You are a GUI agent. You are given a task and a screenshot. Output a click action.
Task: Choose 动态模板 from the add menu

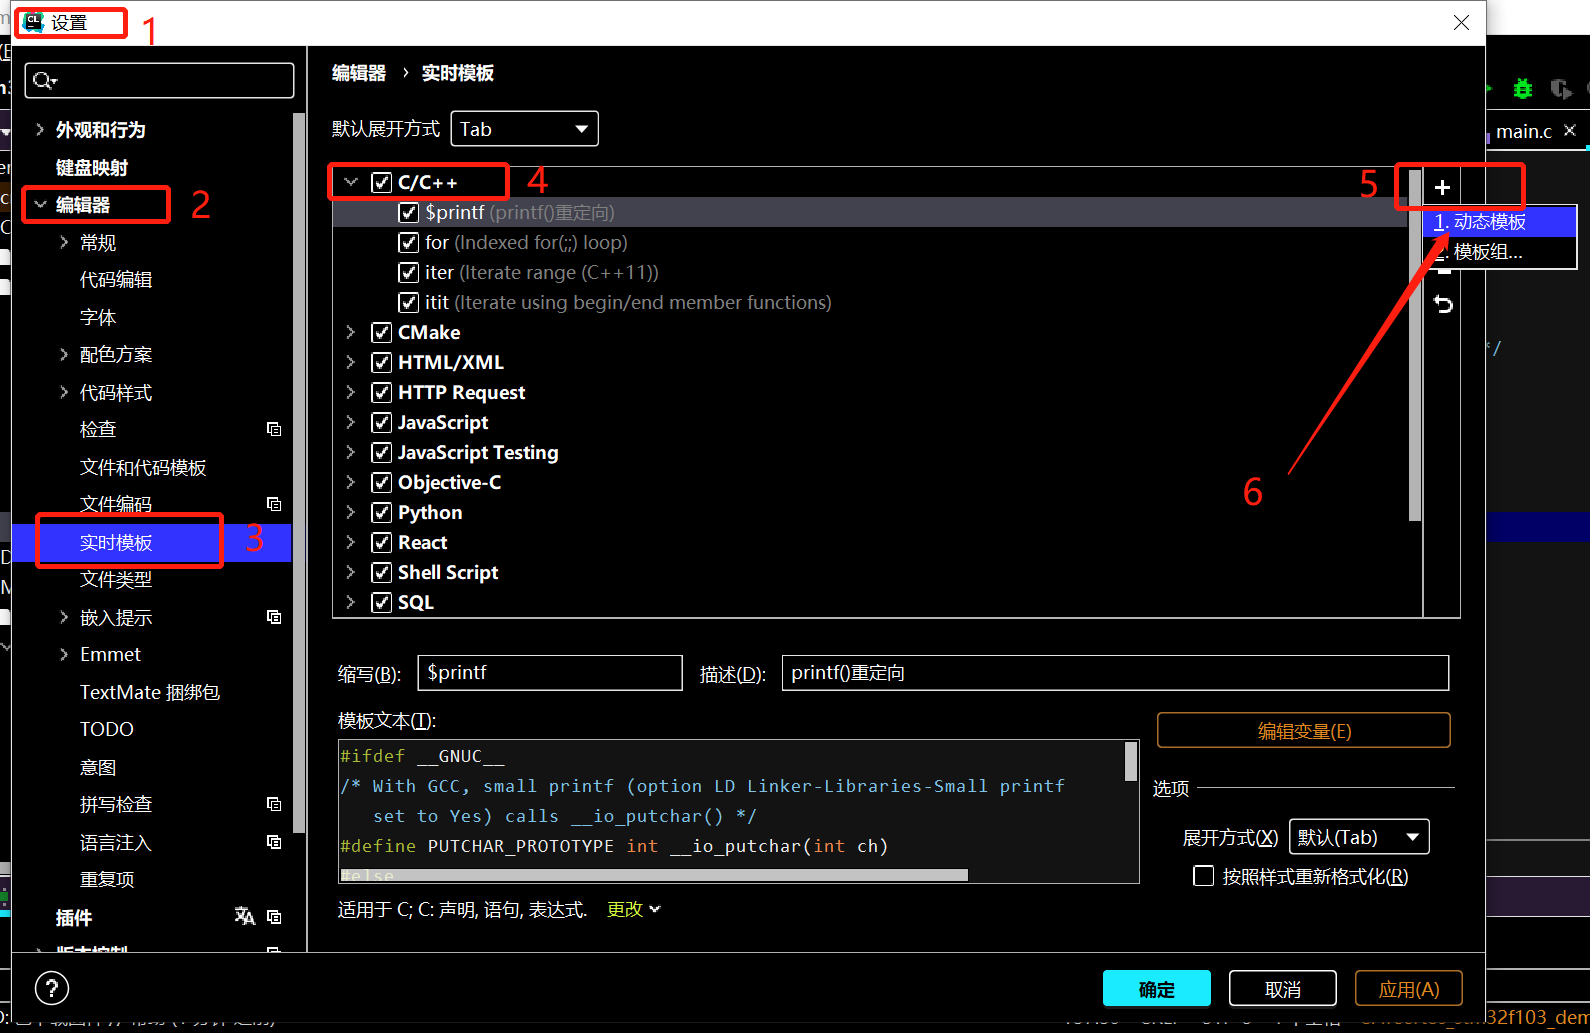(1500, 222)
